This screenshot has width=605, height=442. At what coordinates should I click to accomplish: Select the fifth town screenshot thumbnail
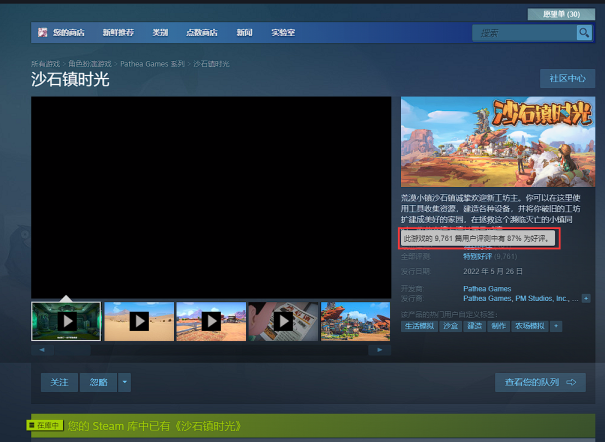355,321
